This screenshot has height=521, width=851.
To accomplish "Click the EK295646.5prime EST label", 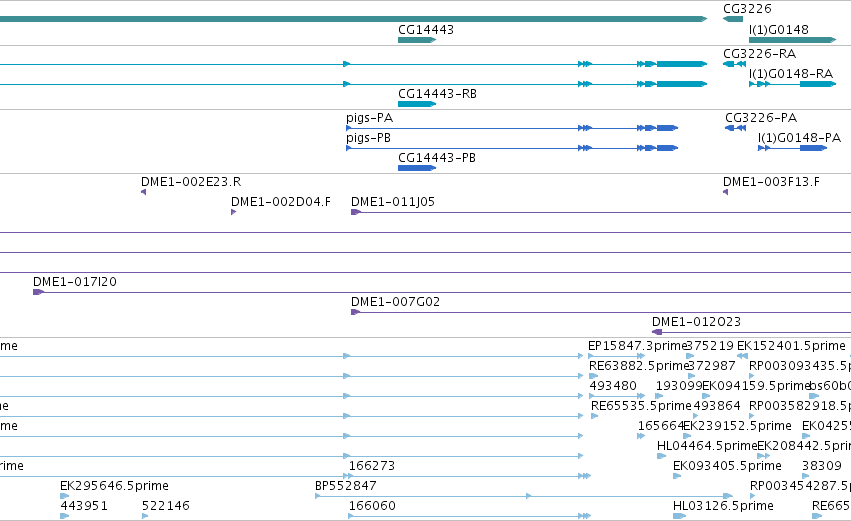I will coord(115,486).
